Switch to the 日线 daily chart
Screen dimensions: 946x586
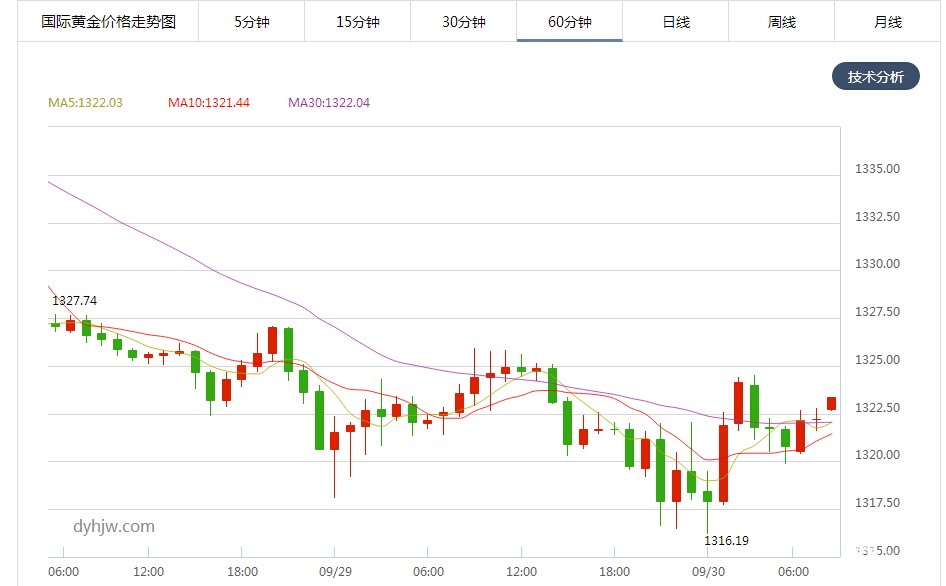676,22
